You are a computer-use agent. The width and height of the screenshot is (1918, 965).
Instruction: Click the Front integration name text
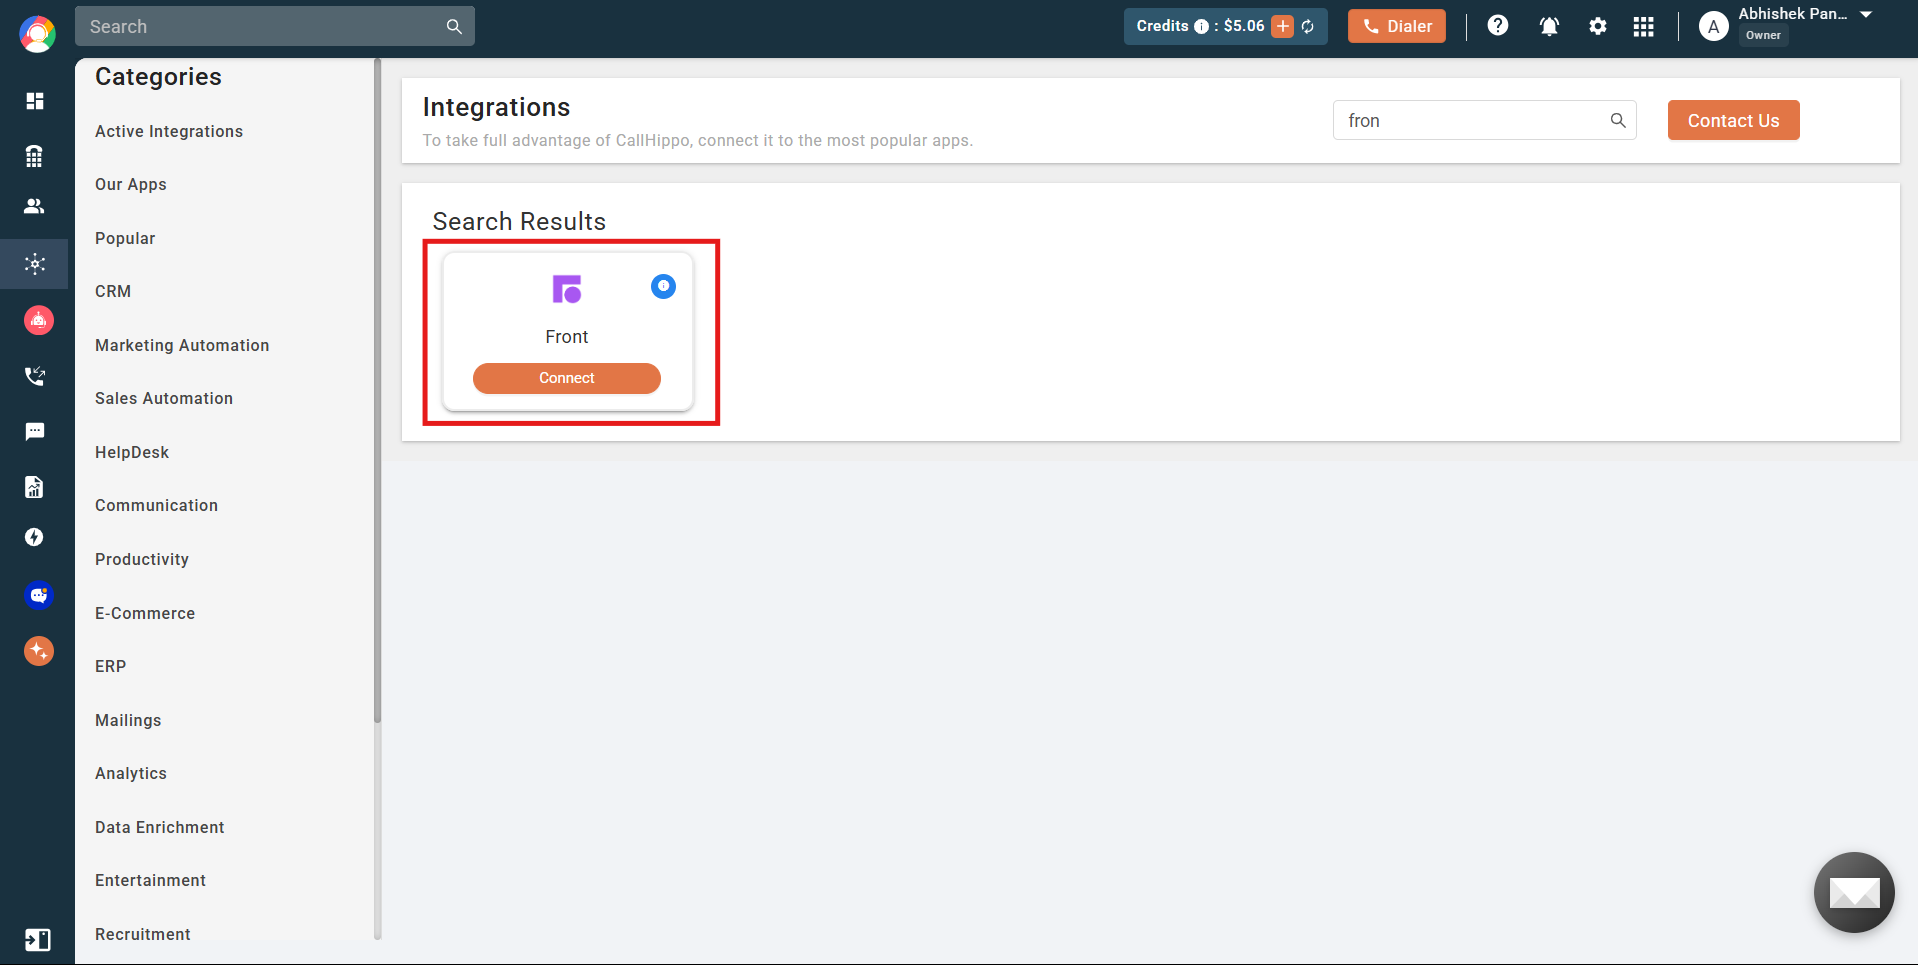[567, 337]
